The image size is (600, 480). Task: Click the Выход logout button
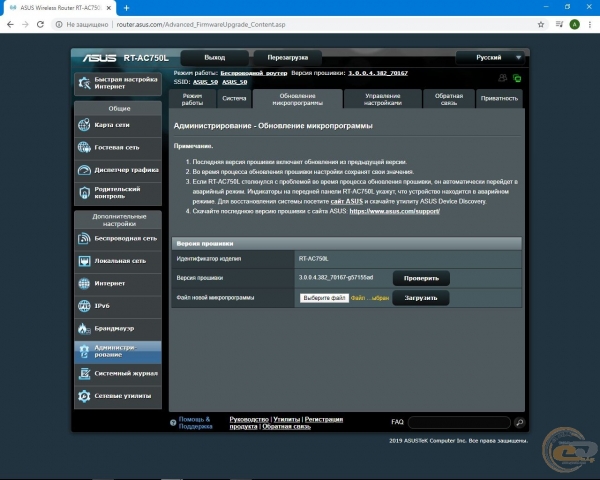(215, 57)
